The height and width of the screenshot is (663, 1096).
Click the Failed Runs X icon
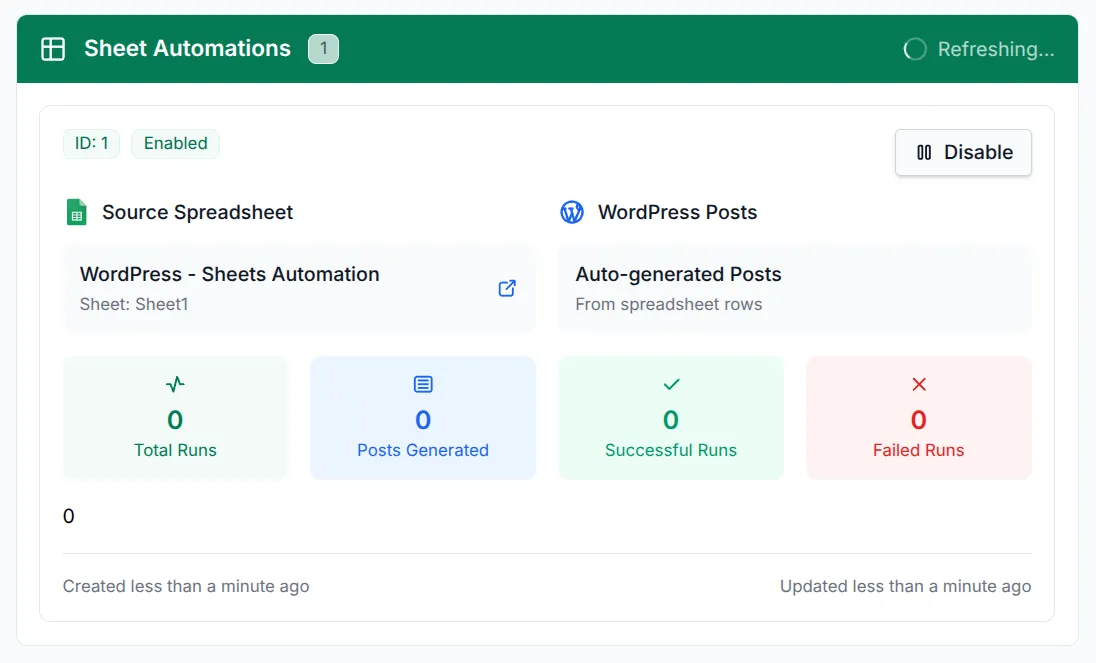click(x=918, y=384)
